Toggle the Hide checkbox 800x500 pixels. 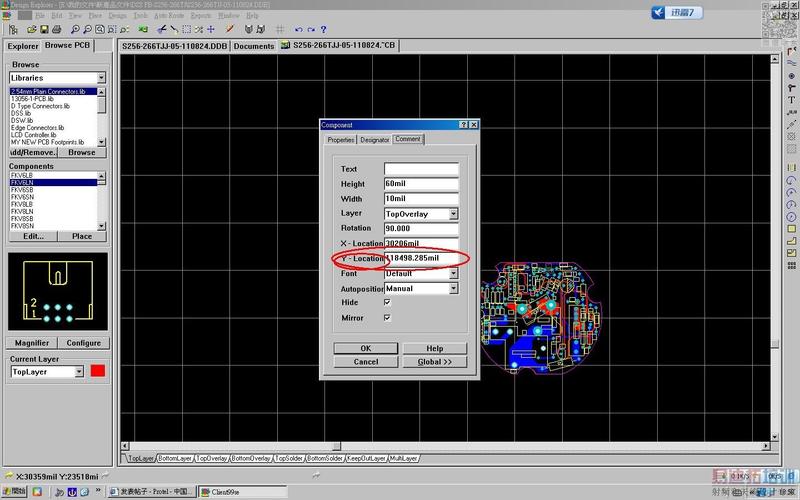click(x=387, y=302)
